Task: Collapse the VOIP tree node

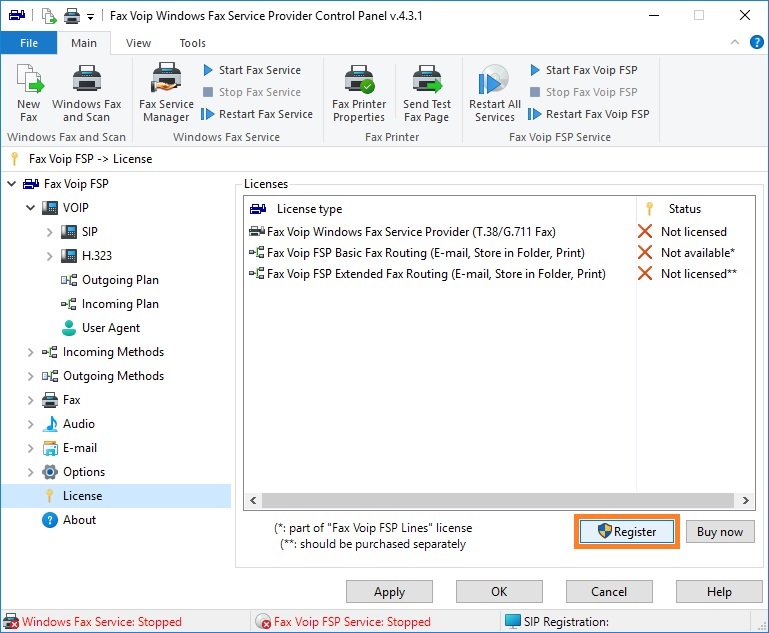Action: click(30, 208)
